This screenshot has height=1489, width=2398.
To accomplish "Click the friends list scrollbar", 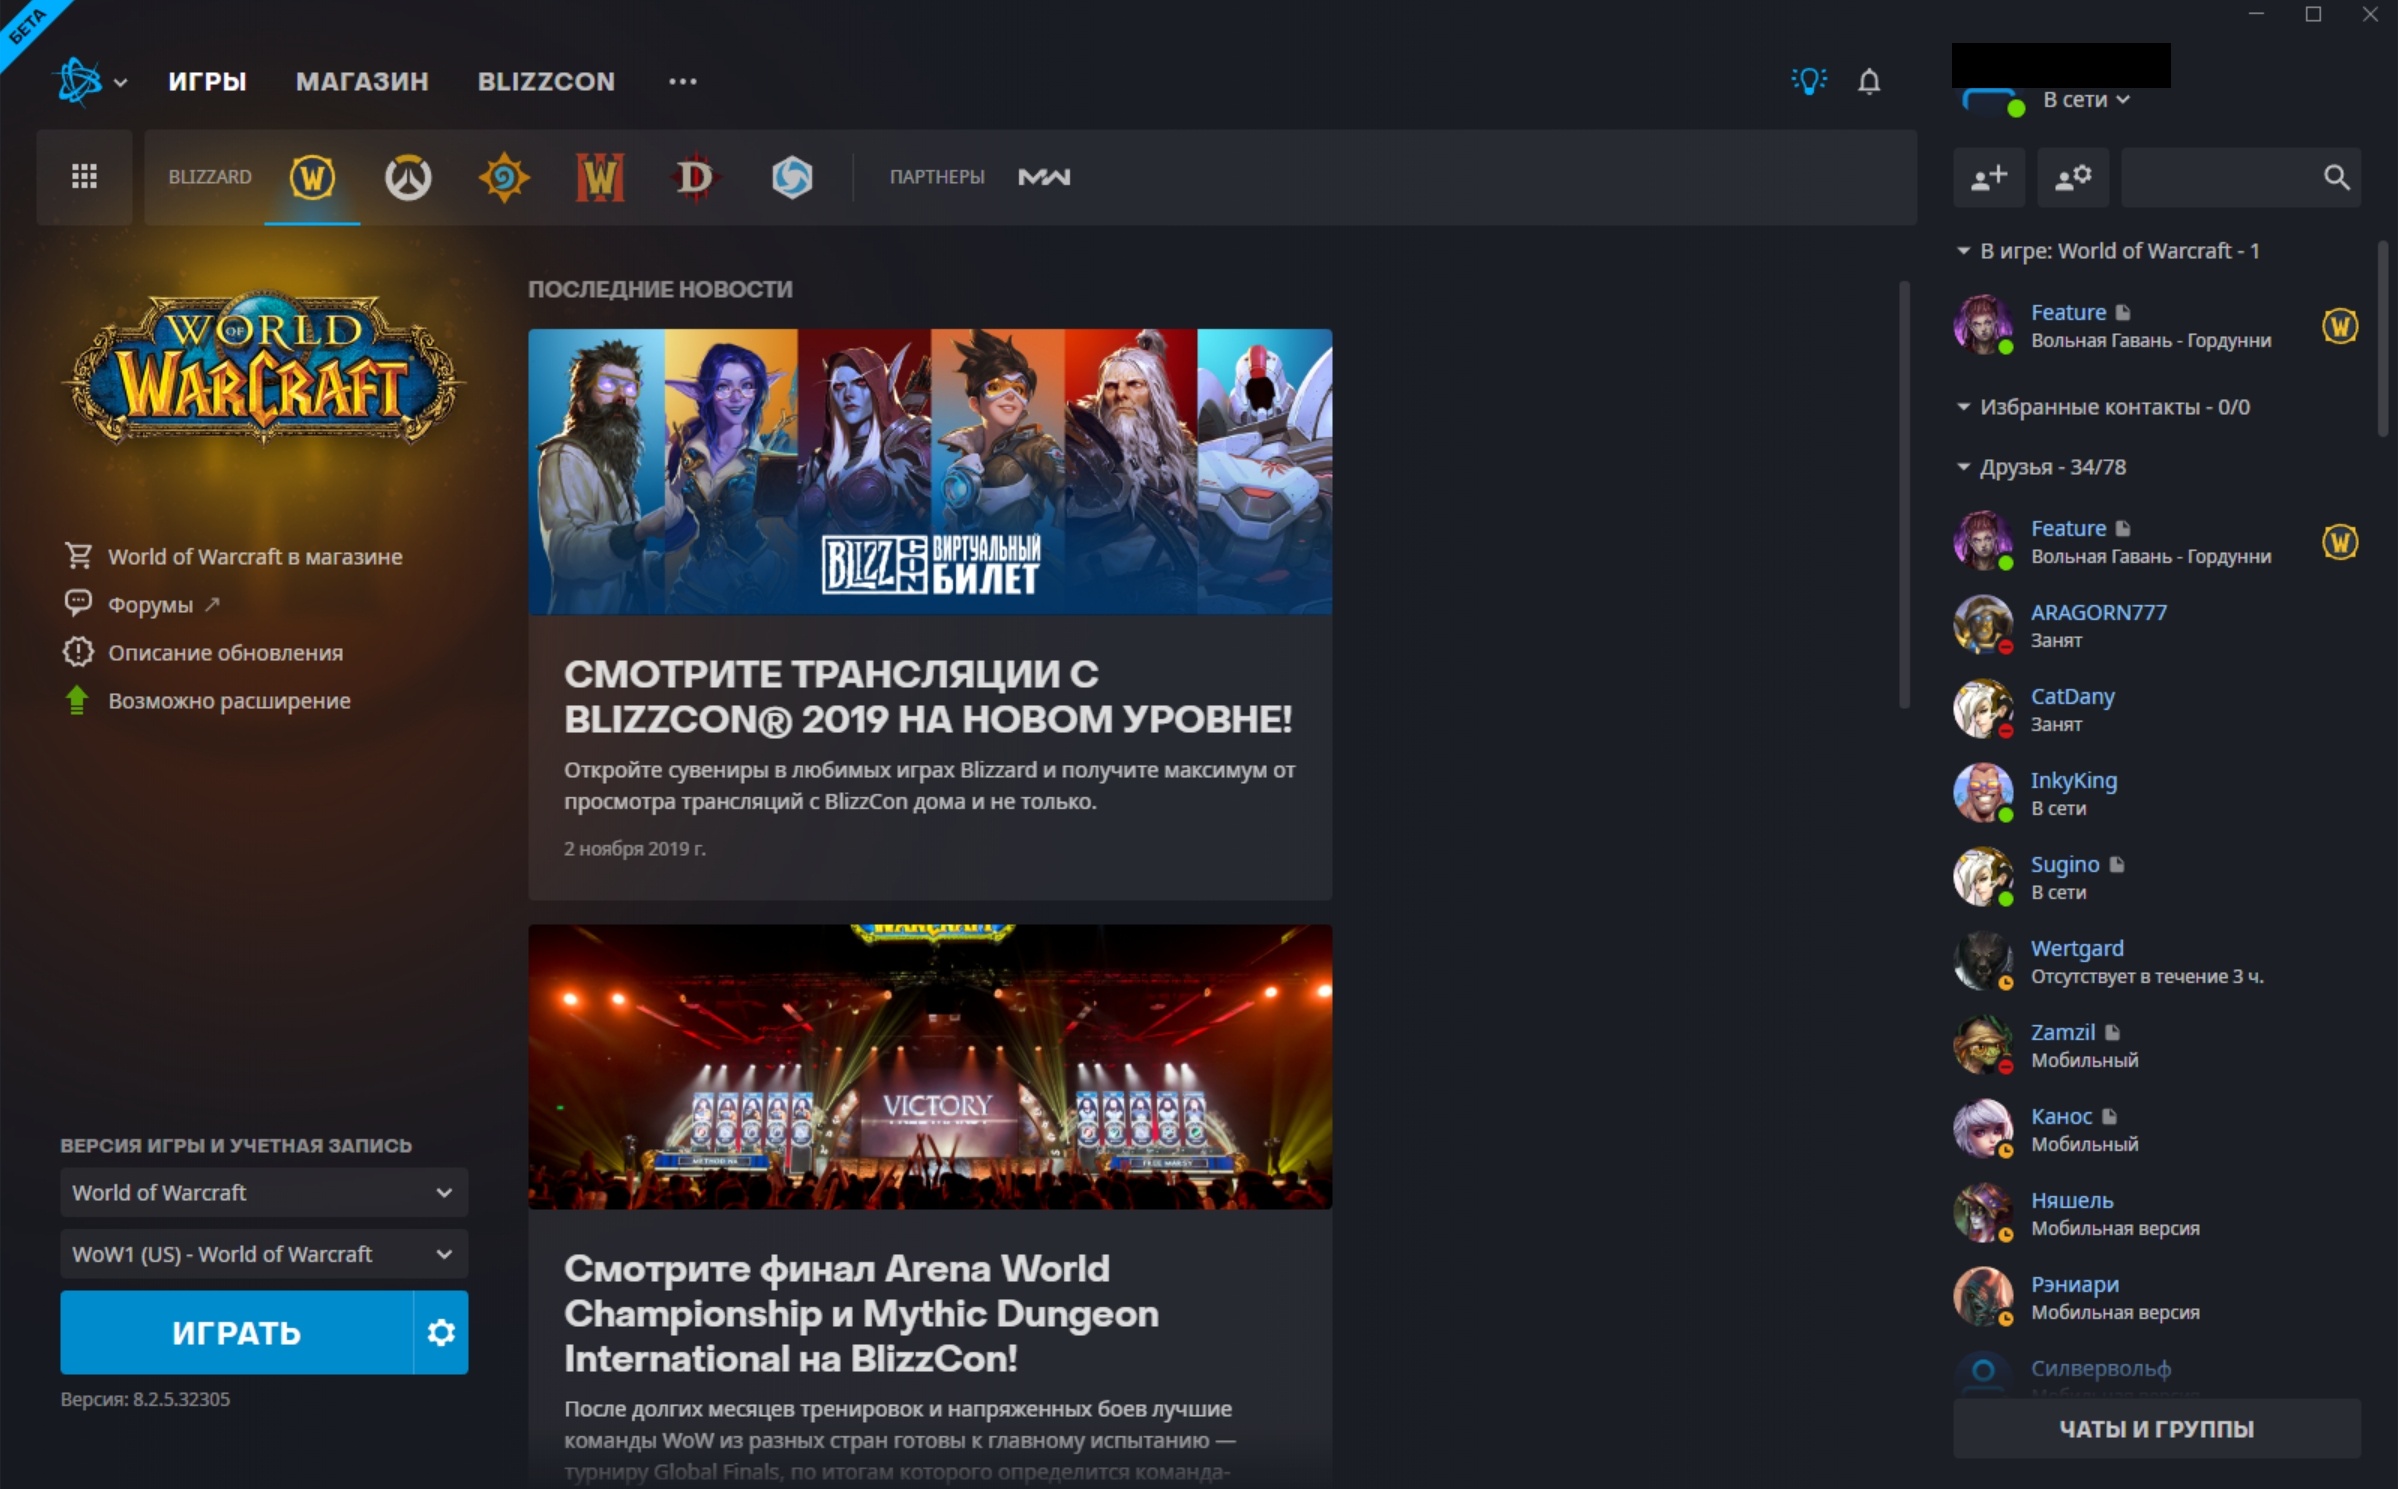I will (2382, 338).
